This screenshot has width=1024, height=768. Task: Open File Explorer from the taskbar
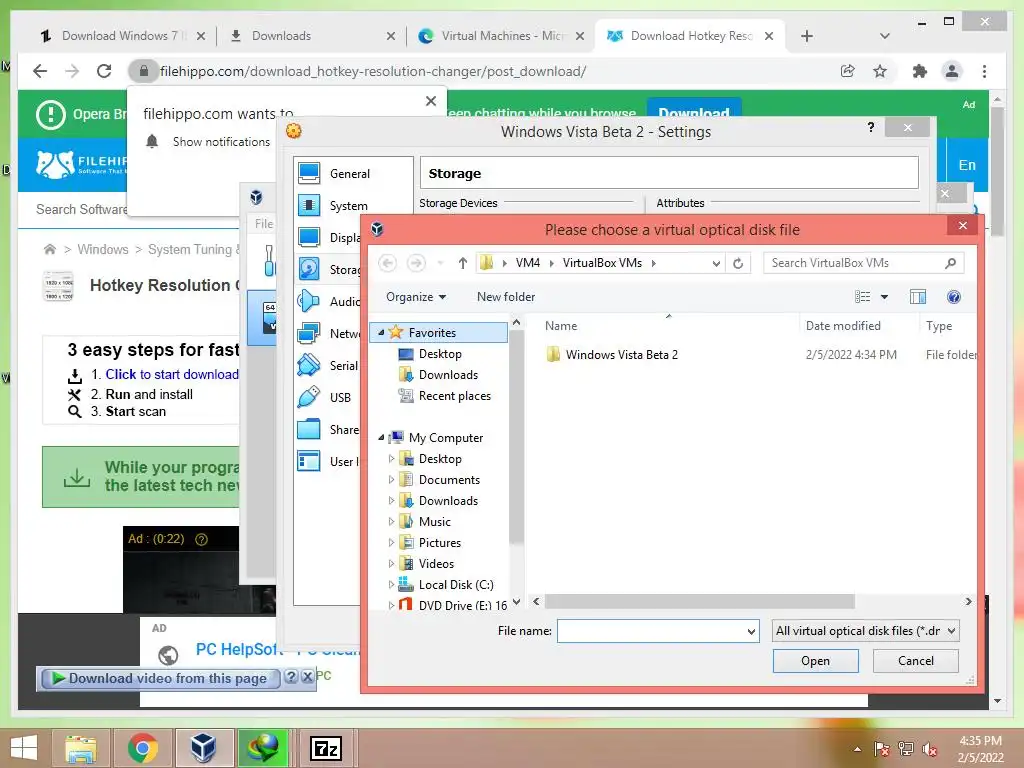click(x=81, y=748)
